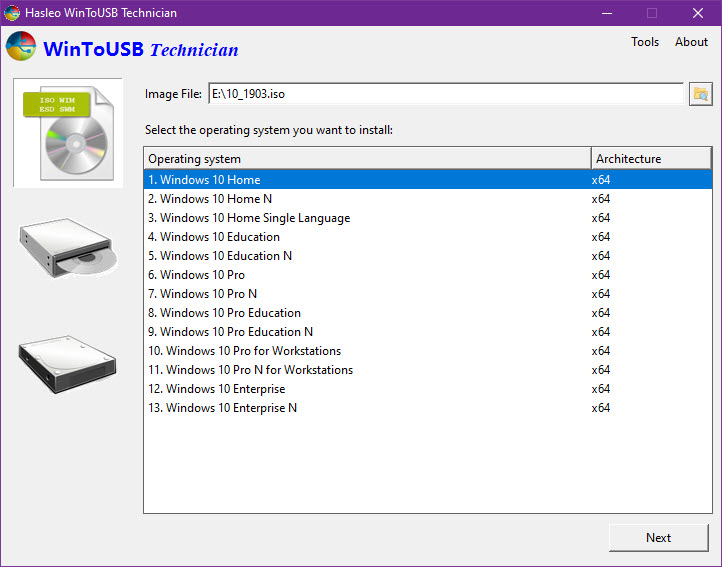Click x64 in the Windows 10 Enterprise N row
The image size is (722, 567).
click(600, 408)
